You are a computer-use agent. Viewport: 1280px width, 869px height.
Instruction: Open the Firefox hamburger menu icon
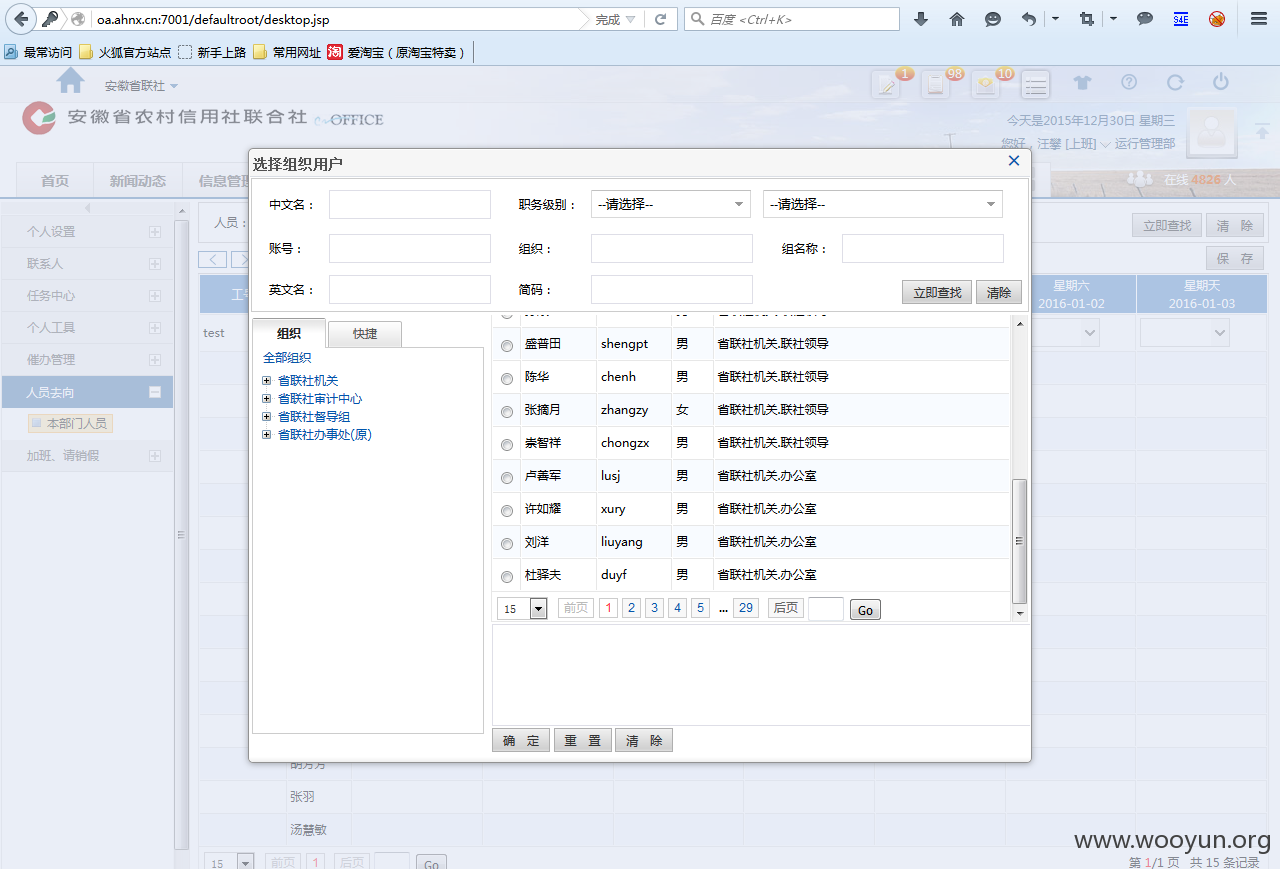(1259, 19)
